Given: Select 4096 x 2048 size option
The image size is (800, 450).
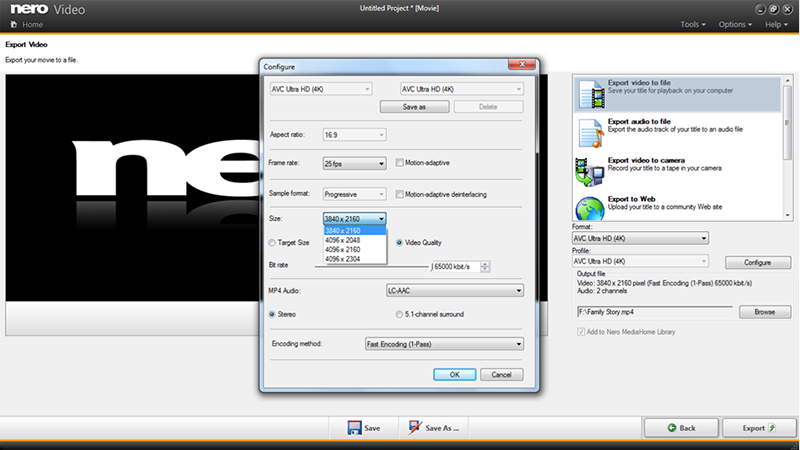Looking at the screenshot, I should (355, 240).
